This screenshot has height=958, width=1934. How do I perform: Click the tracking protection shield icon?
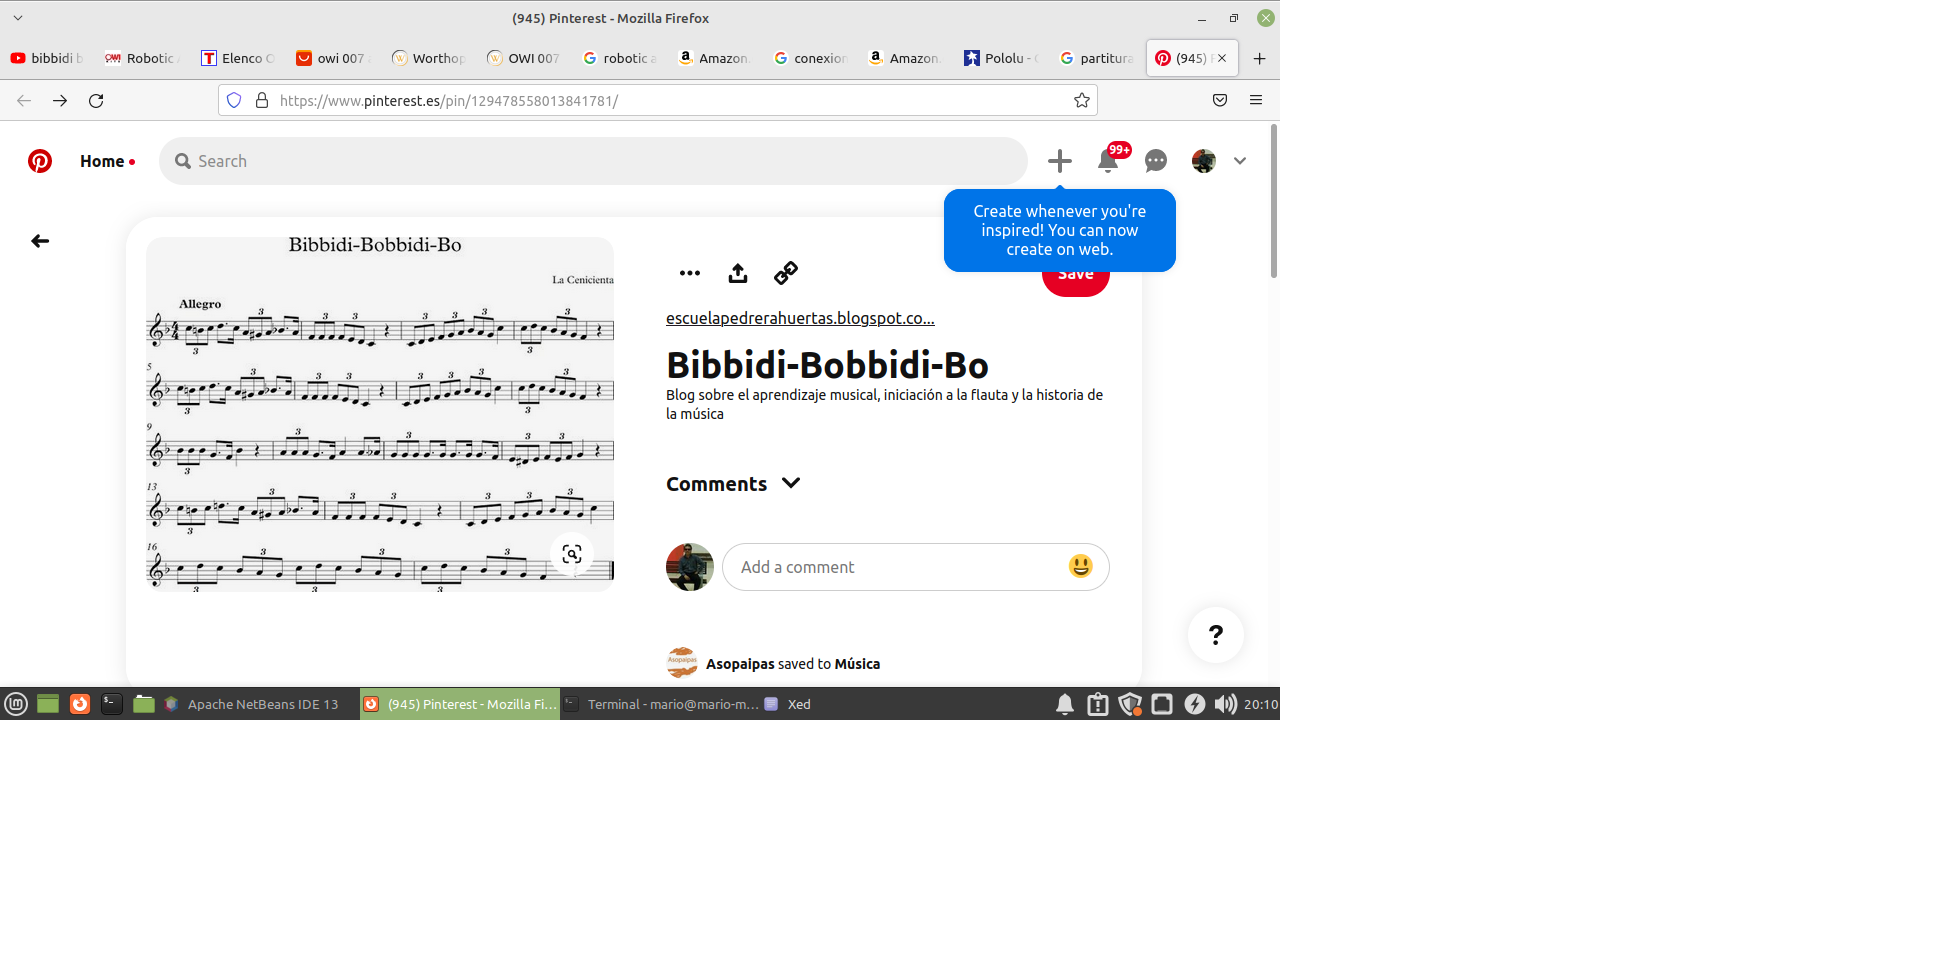click(x=234, y=100)
